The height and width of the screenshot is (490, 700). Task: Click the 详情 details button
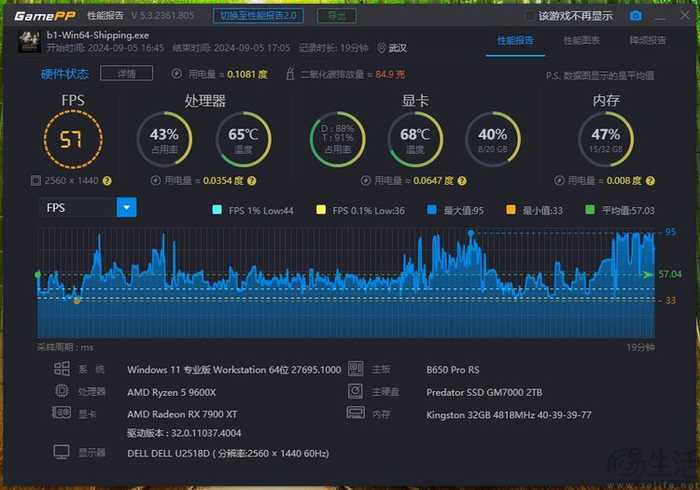[x=126, y=74]
